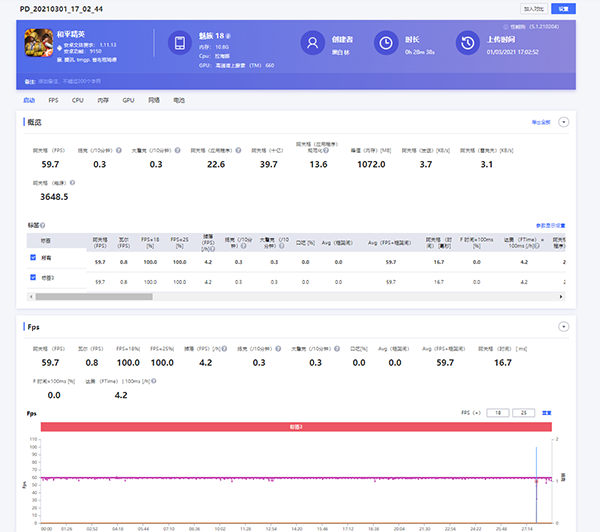Image resolution: width=600 pixels, height=532 pixels.
Task: Collapse the Fps panel using its arrow
Action: 564,326
